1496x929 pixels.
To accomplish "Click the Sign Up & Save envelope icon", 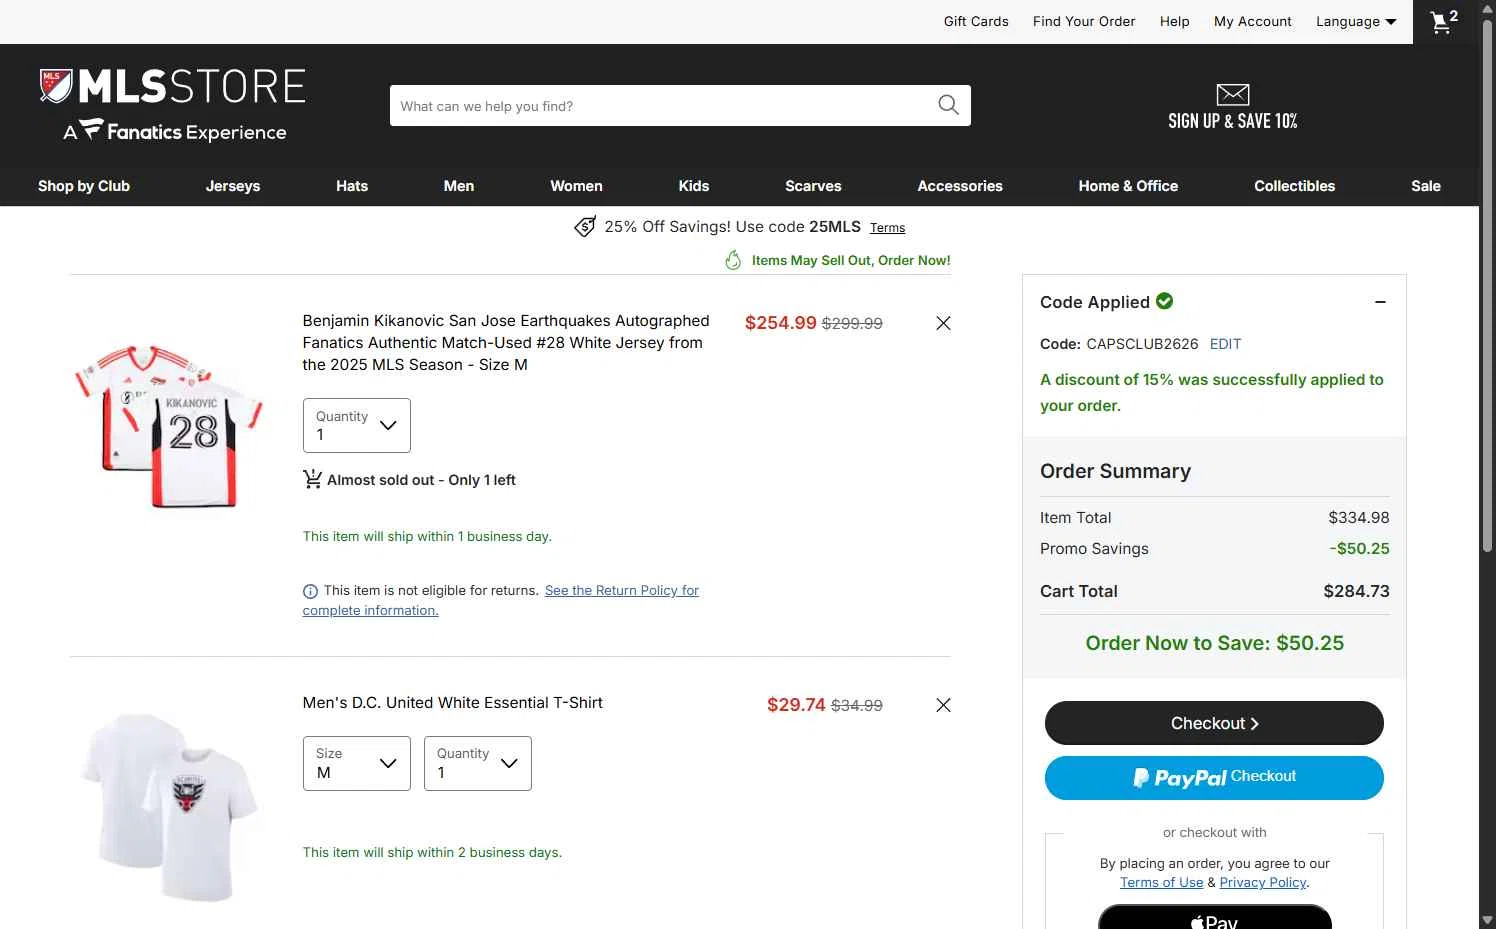I will [1232, 94].
